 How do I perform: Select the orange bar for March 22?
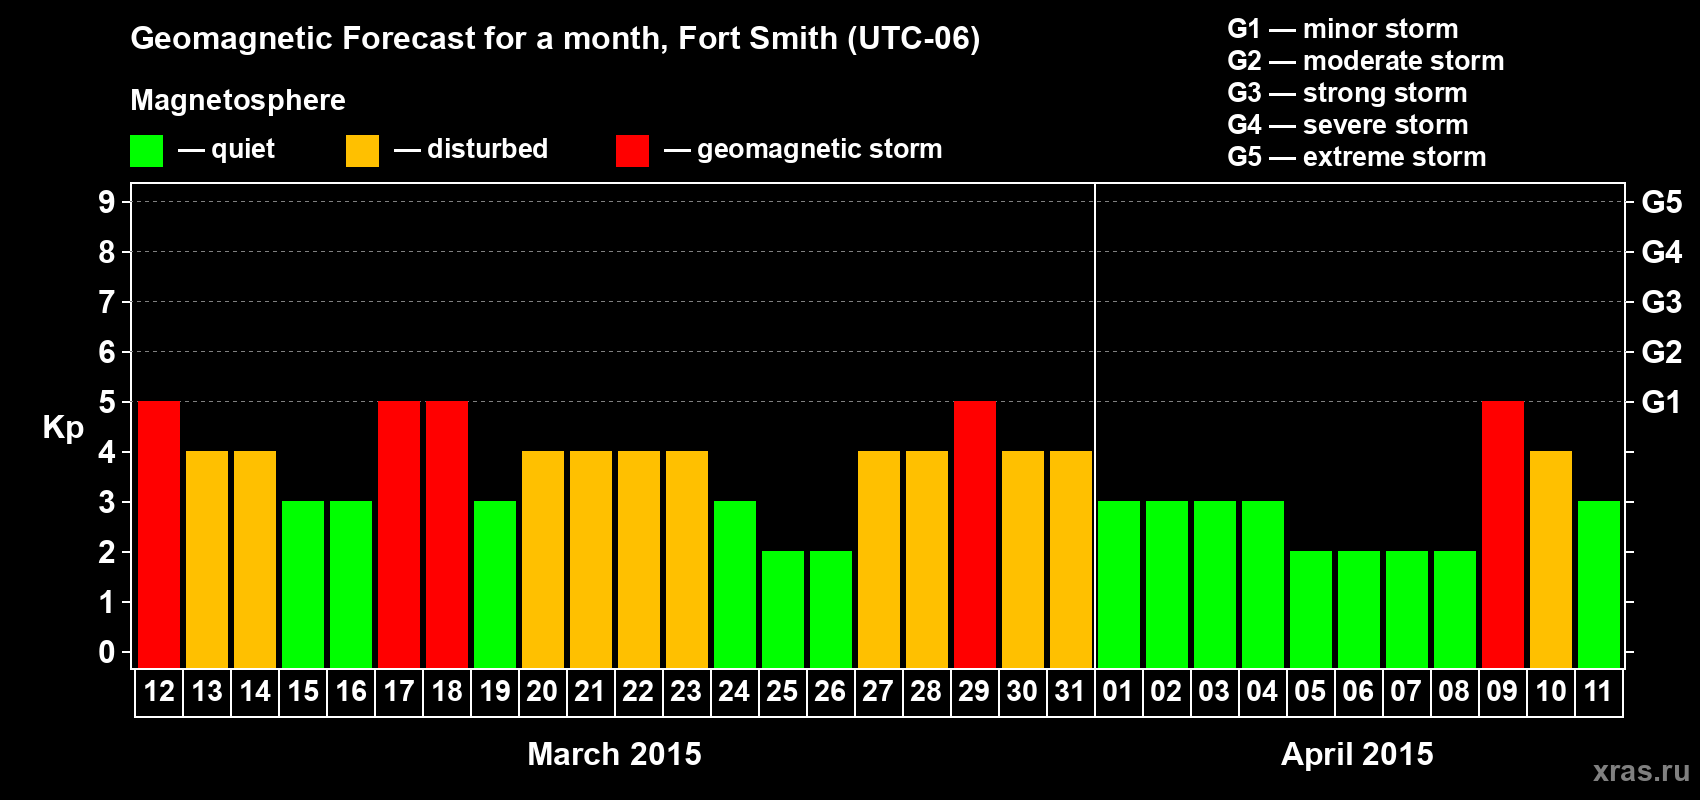click(x=639, y=560)
